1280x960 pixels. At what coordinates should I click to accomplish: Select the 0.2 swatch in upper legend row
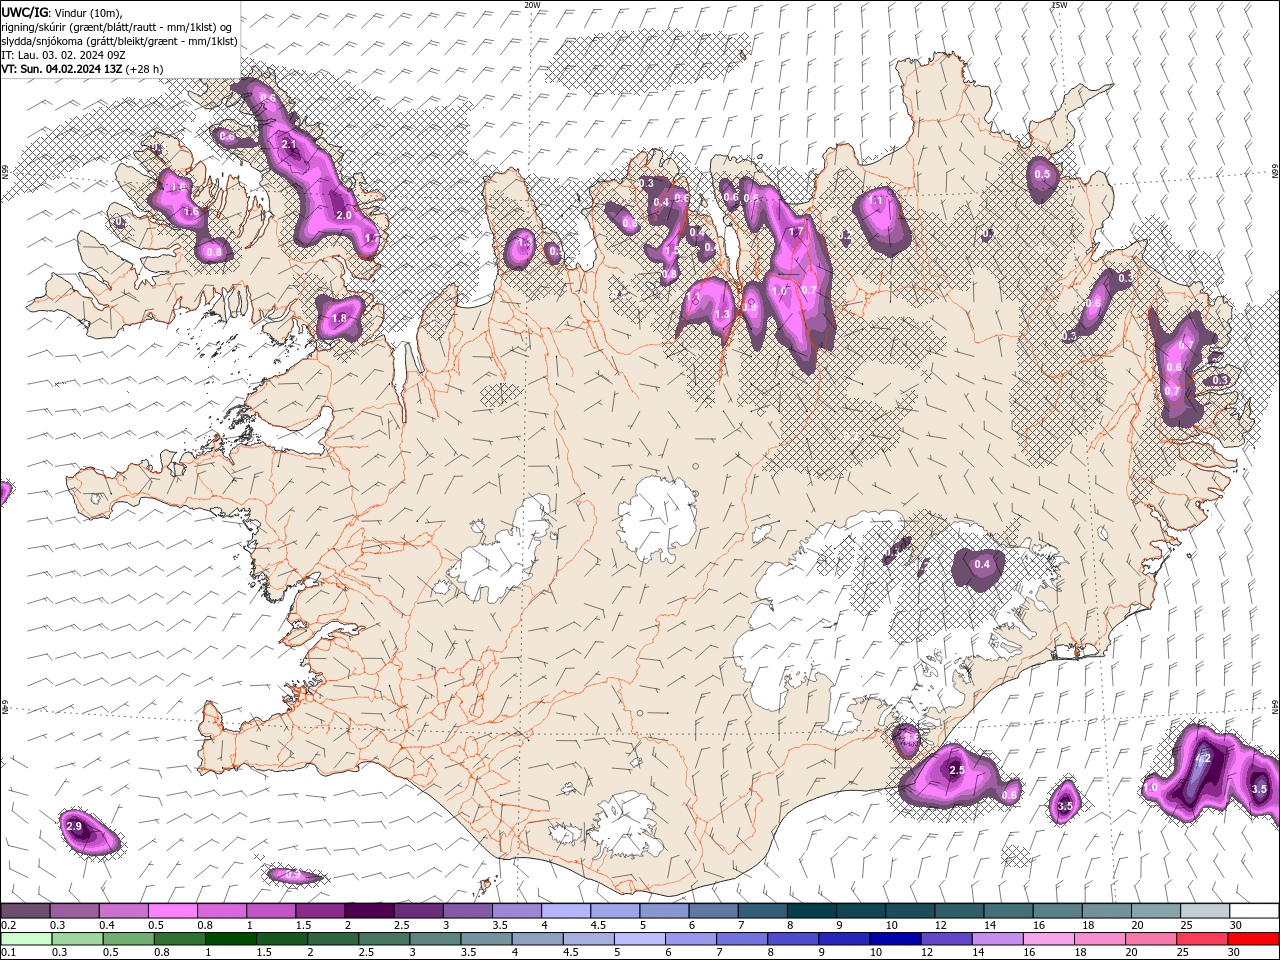pyautogui.click(x=25, y=911)
